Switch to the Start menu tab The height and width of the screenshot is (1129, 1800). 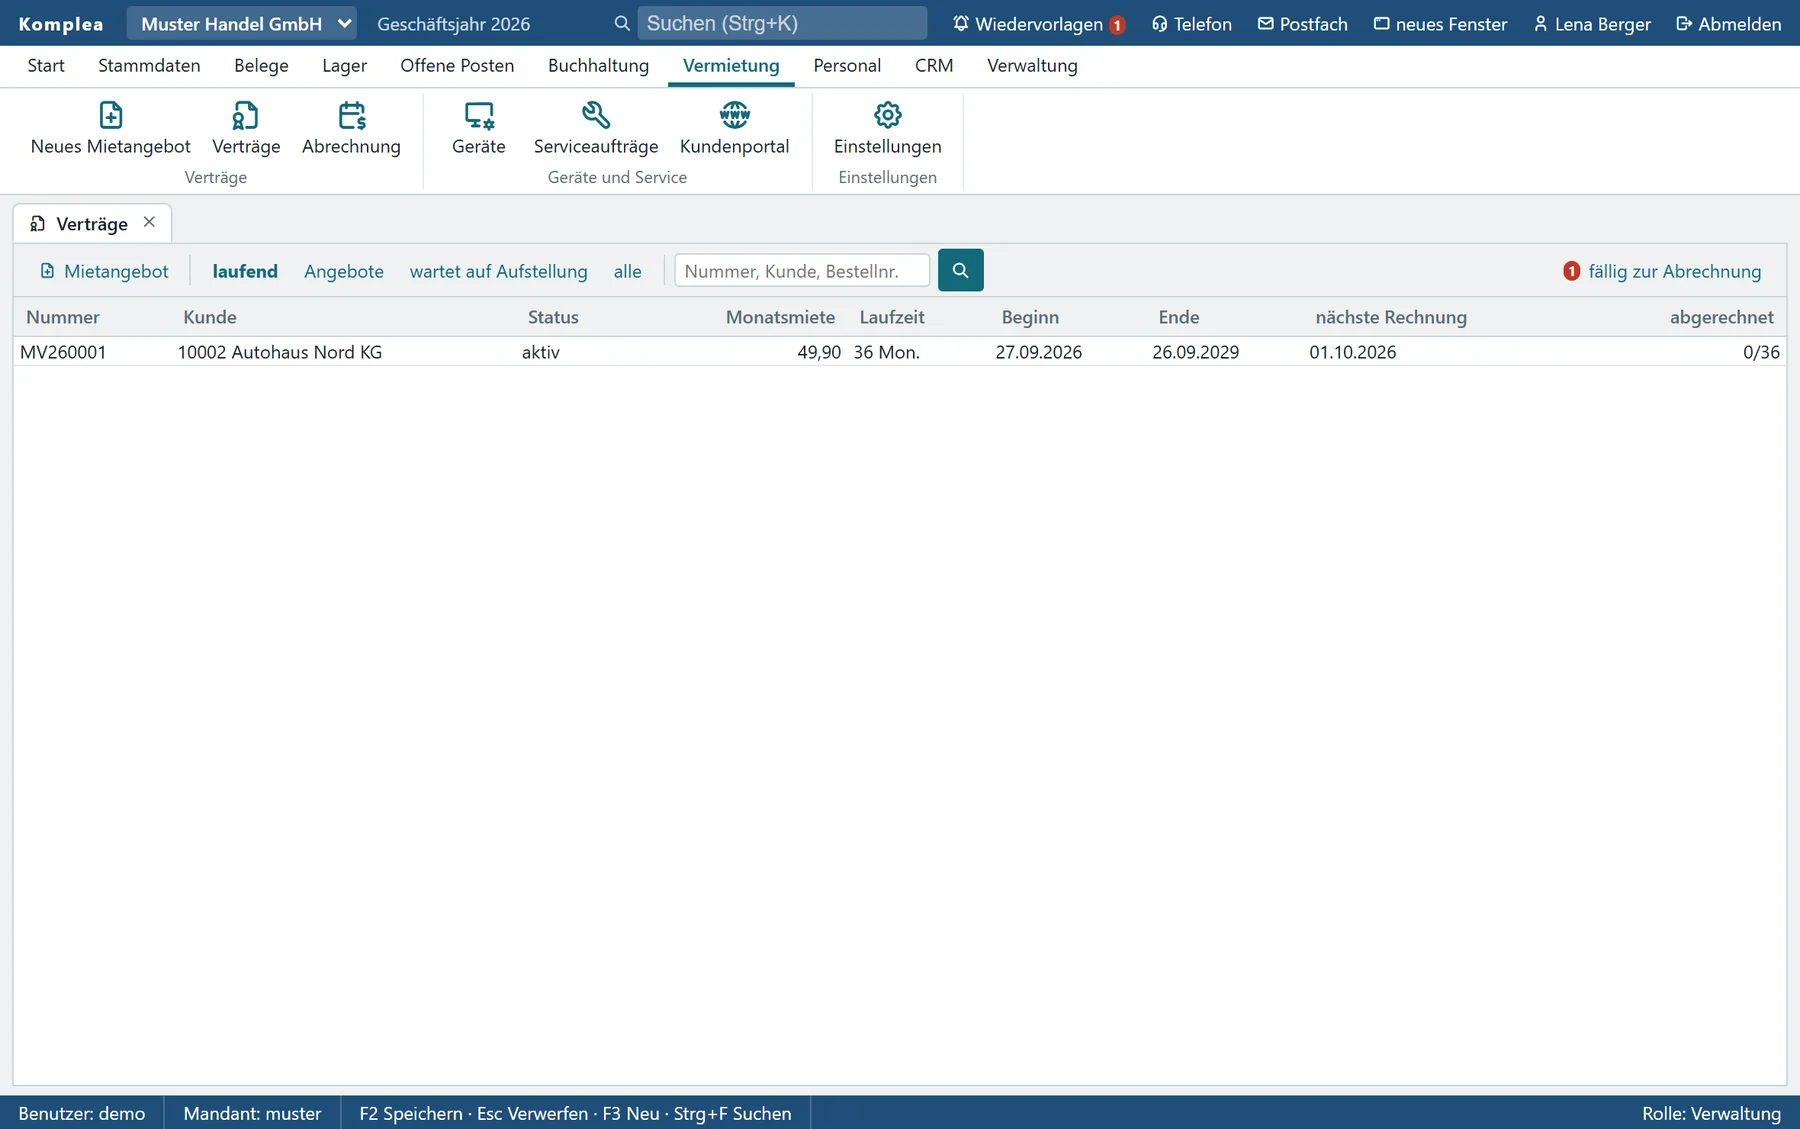[x=46, y=65]
